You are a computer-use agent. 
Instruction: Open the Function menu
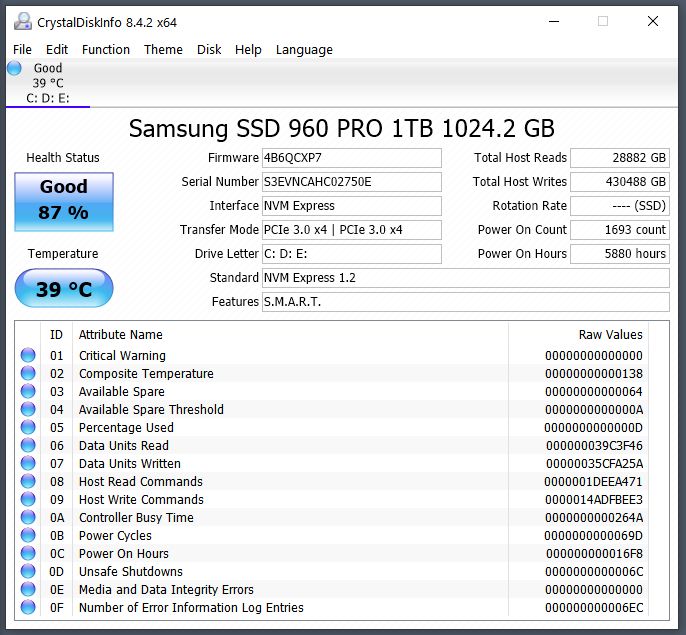[x=106, y=49]
